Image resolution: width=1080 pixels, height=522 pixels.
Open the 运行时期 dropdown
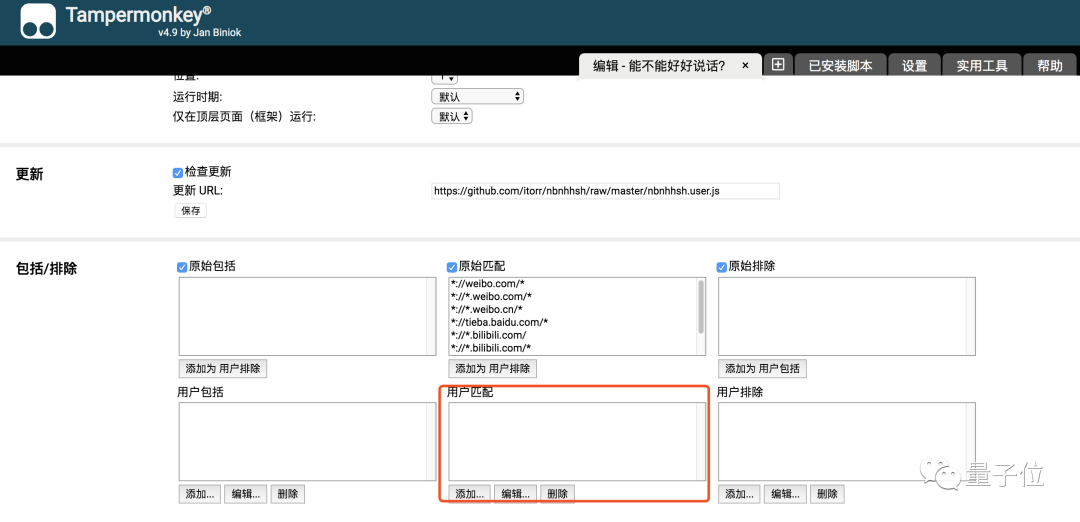(x=477, y=96)
